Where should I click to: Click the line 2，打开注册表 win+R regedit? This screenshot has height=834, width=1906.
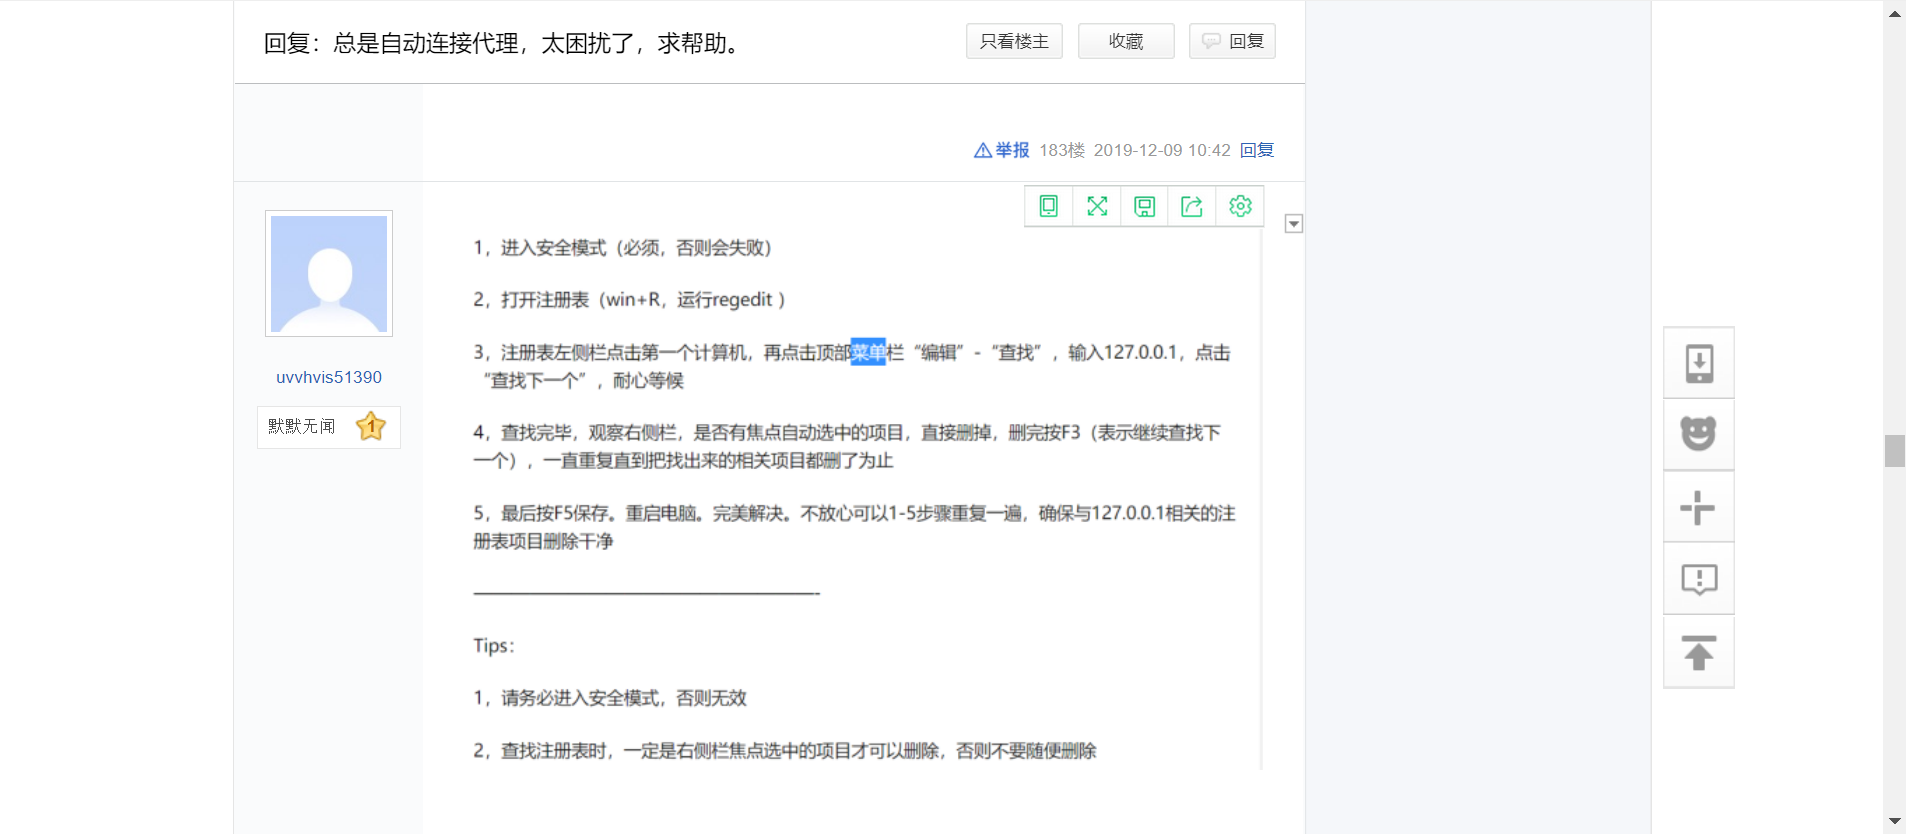(x=630, y=300)
